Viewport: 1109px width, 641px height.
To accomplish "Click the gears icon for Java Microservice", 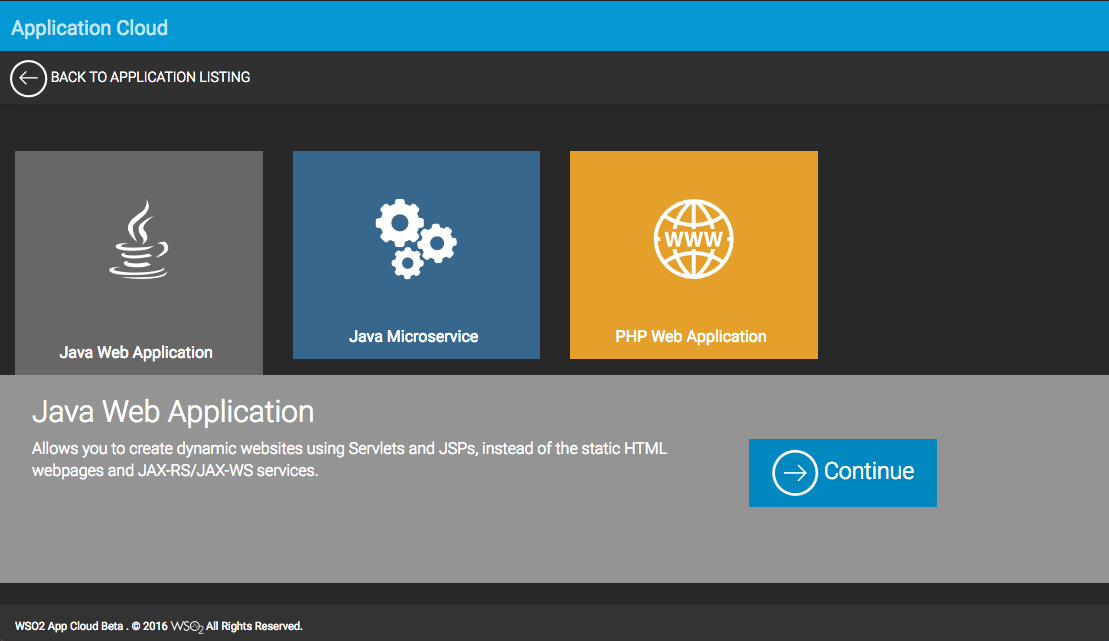I will tap(416, 238).
